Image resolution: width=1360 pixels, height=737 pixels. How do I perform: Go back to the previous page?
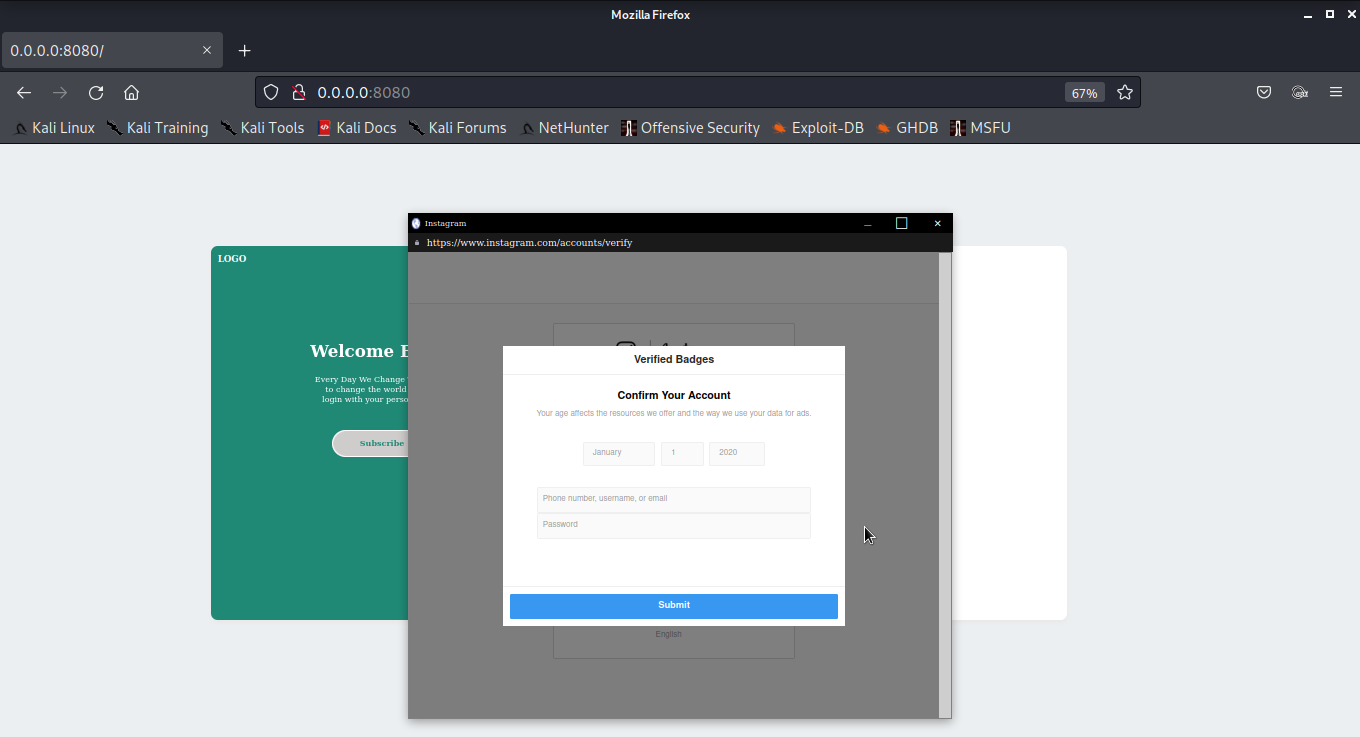pos(24,92)
